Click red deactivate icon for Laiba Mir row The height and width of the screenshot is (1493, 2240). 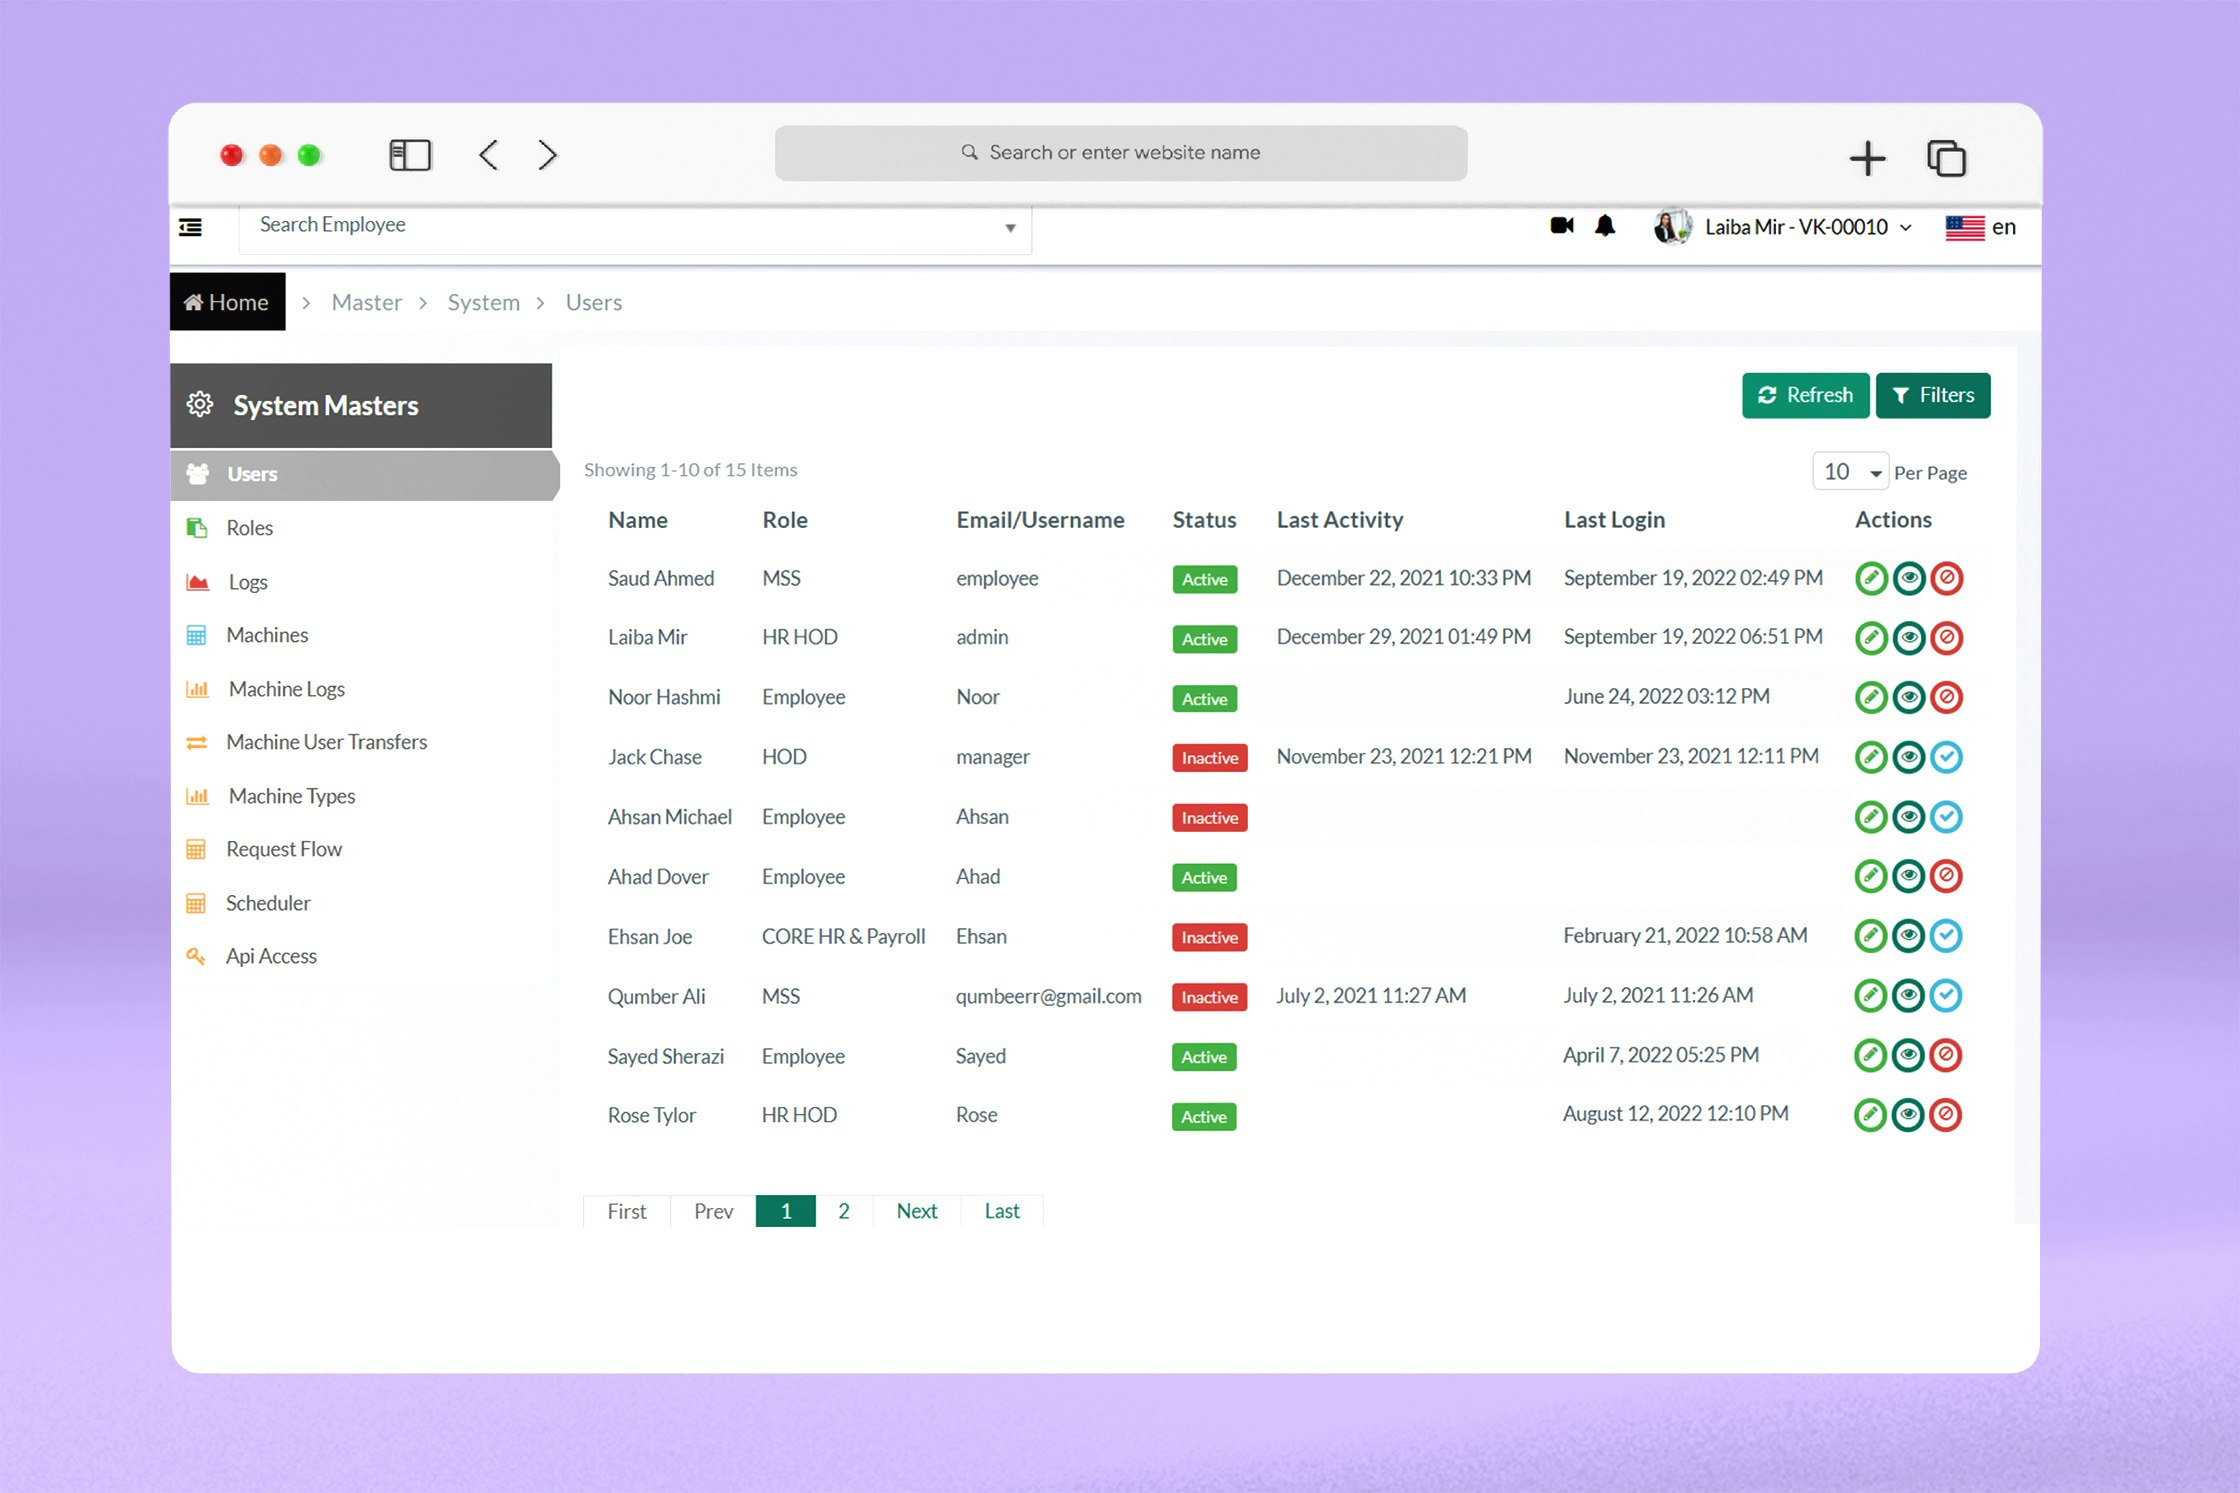point(1947,638)
